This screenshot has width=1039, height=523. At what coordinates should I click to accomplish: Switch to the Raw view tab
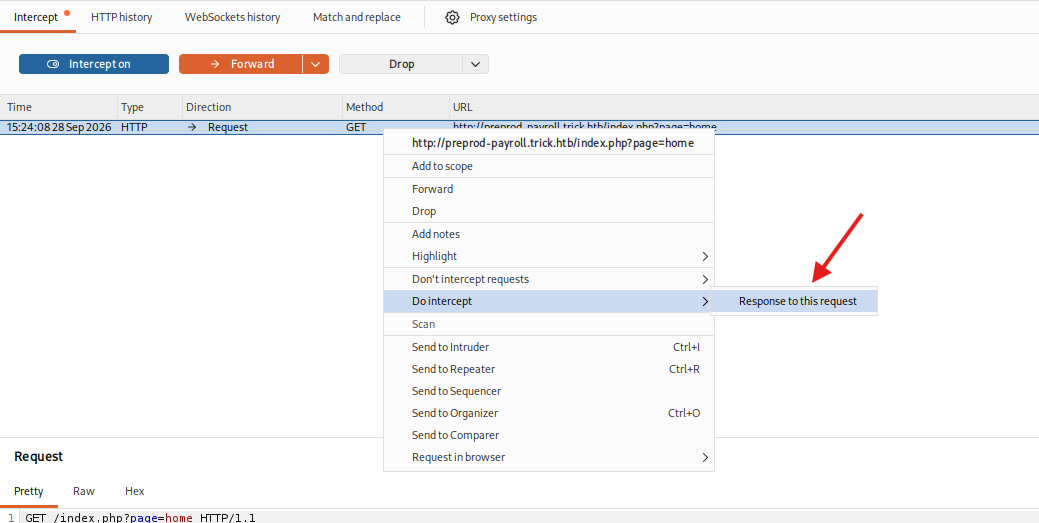tap(83, 491)
